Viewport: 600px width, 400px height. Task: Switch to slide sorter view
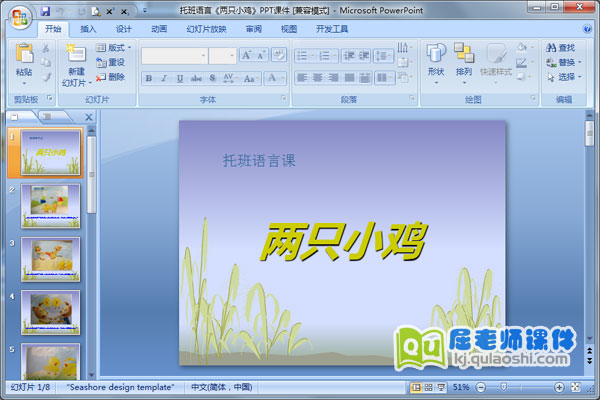[x=429, y=387]
